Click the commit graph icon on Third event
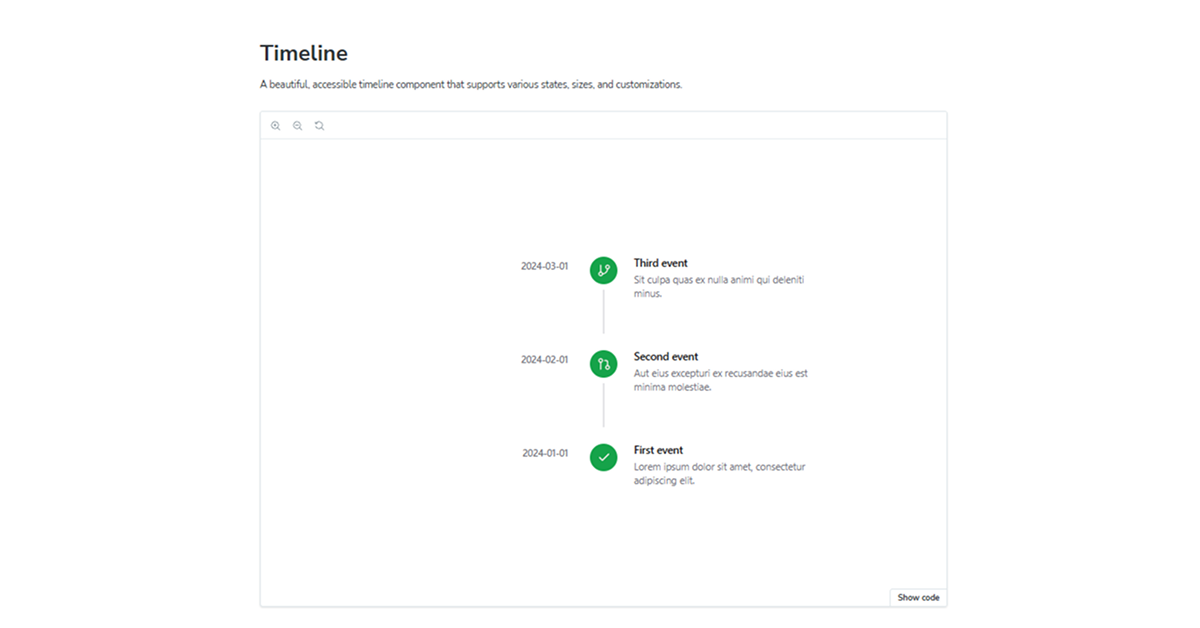Image resolution: width=1200 pixels, height=628 pixels. point(603,270)
